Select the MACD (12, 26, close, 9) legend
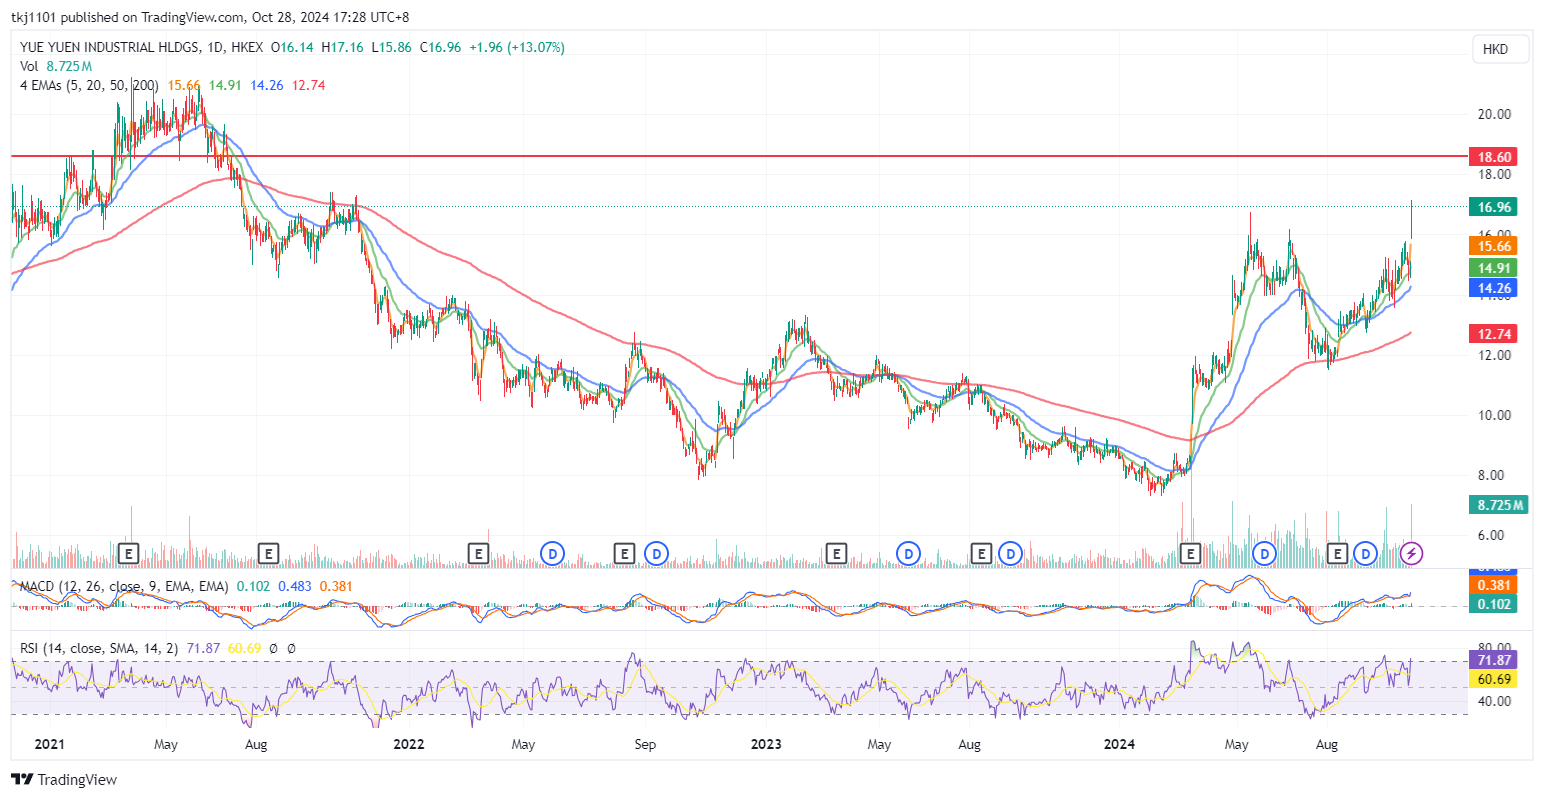This screenshot has width=1544, height=799. tap(124, 586)
